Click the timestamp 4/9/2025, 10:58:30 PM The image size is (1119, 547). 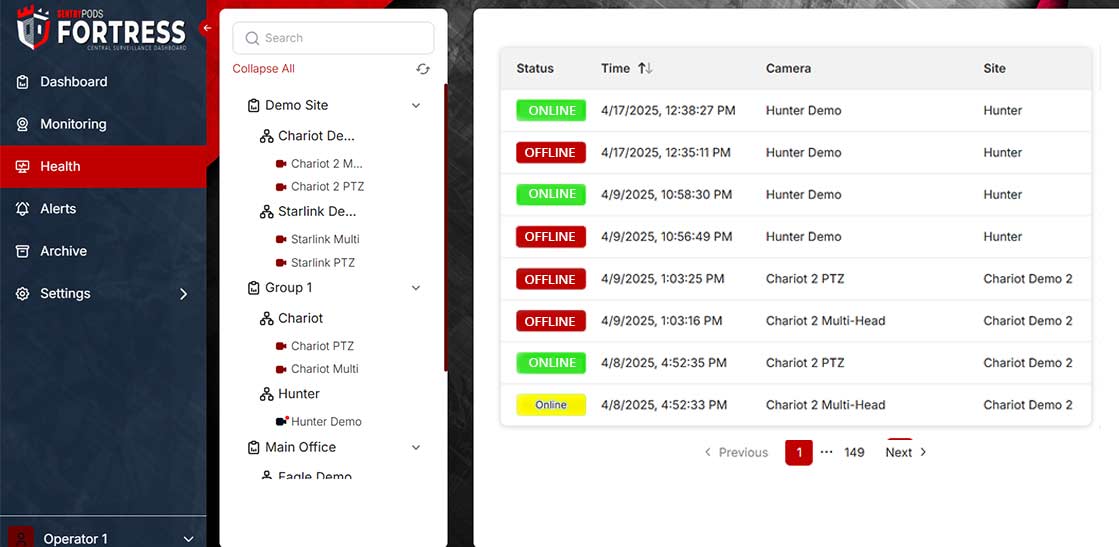[x=667, y=195]
